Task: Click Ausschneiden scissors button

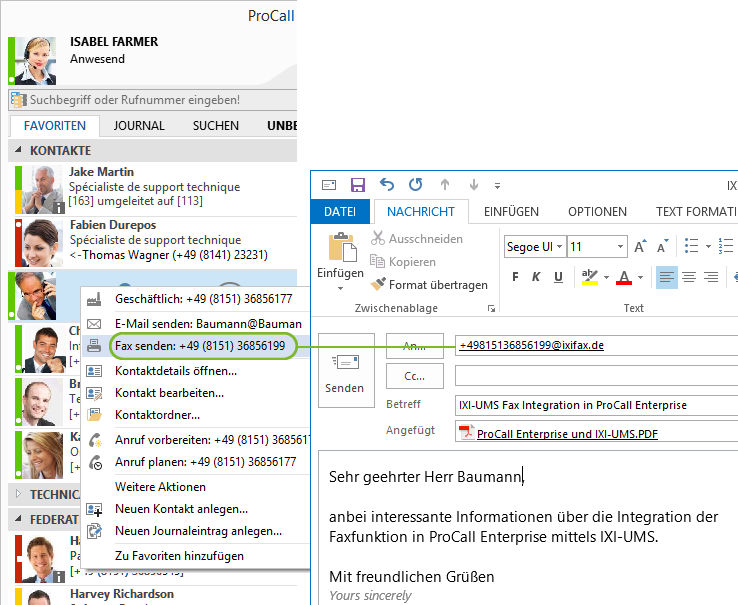Action: [417, 239]
